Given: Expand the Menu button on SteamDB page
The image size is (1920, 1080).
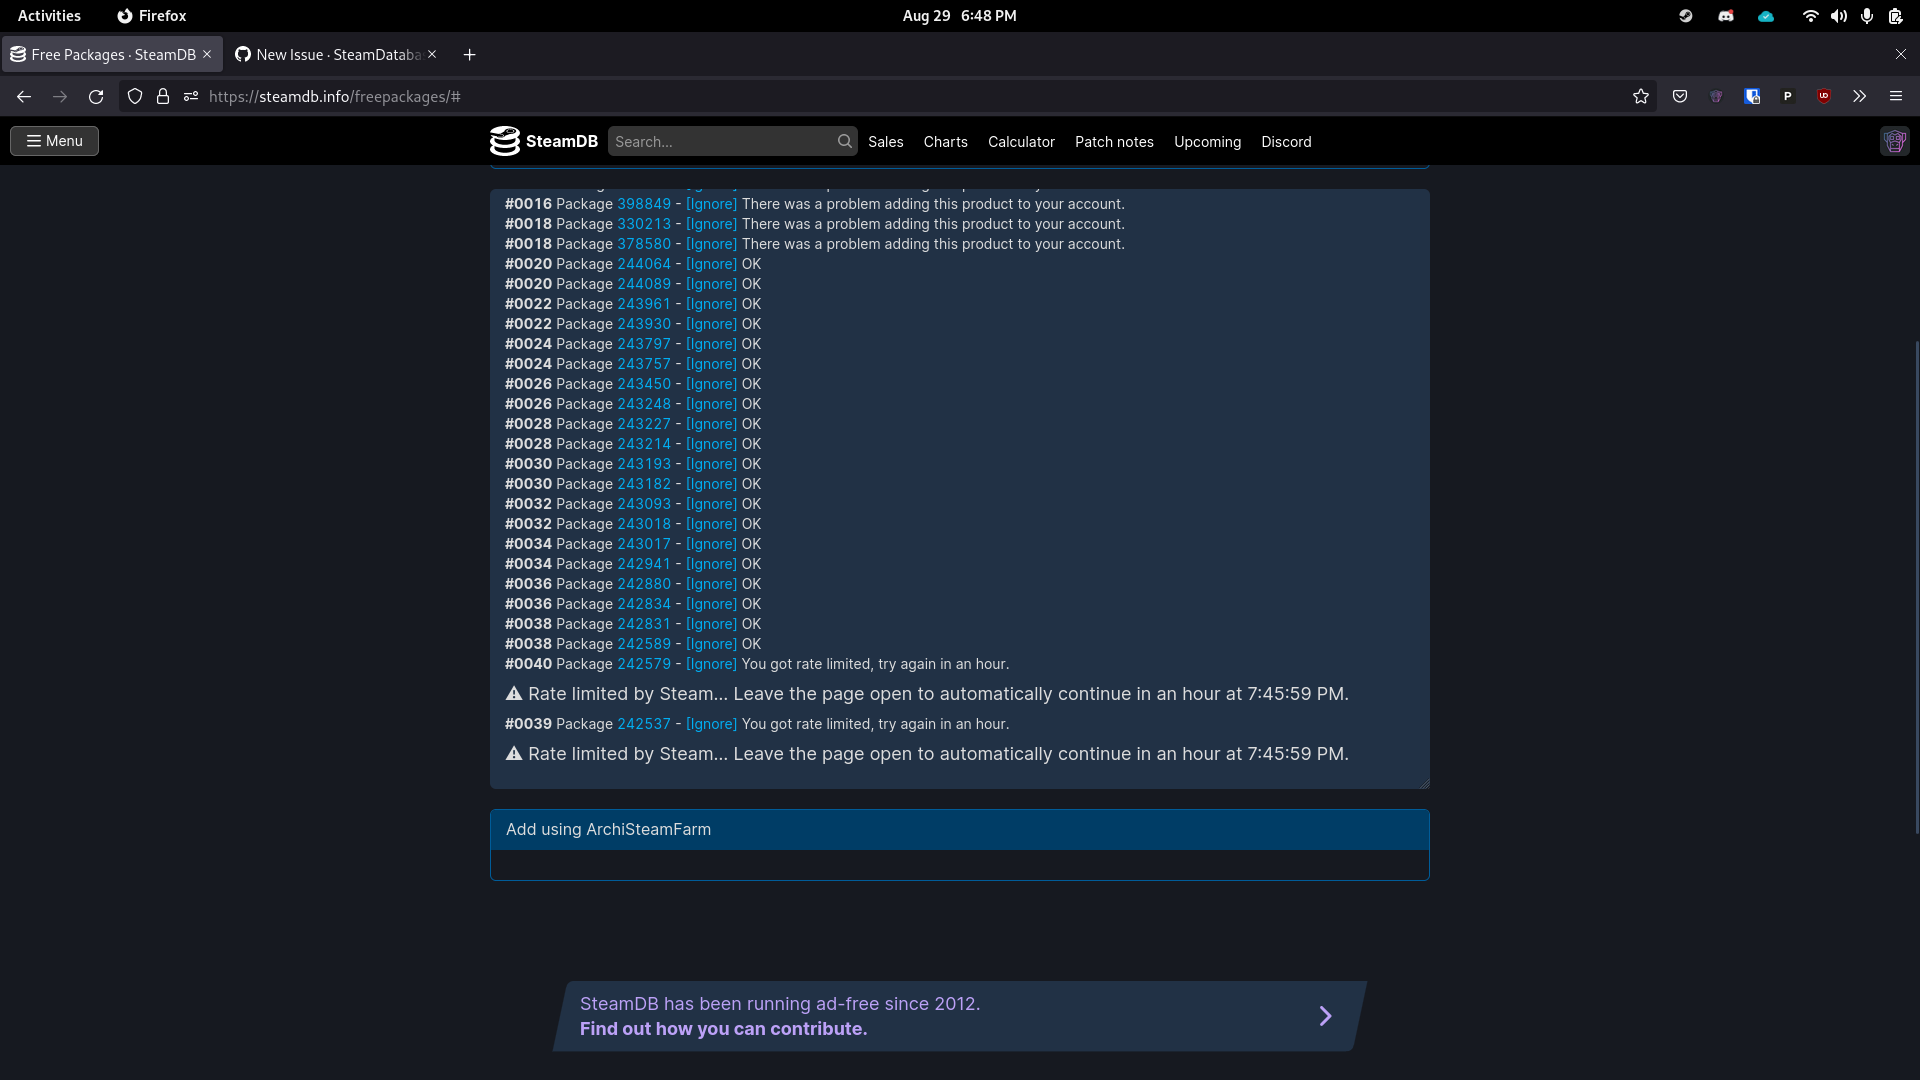Looking at the screenshot, I should pos(54,140).
